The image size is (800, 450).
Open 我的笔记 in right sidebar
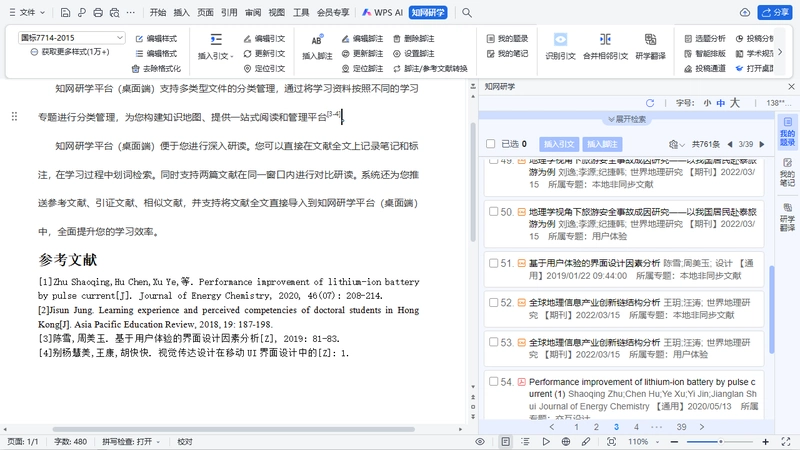787,171
